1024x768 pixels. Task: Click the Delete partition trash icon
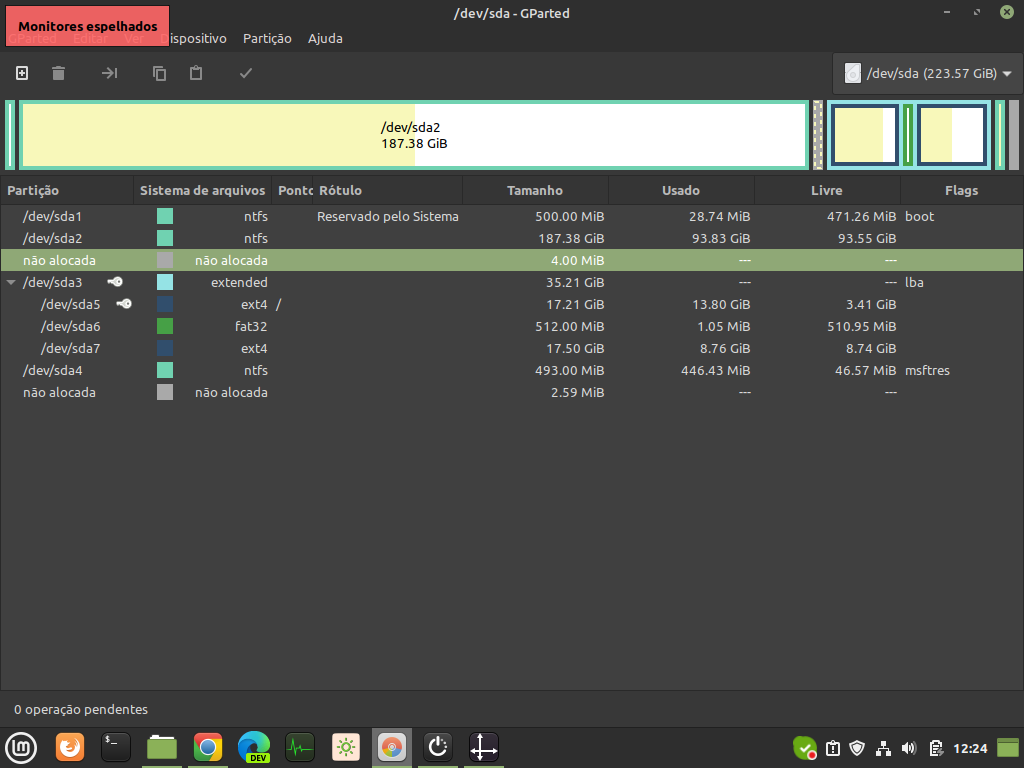[59, 73]
